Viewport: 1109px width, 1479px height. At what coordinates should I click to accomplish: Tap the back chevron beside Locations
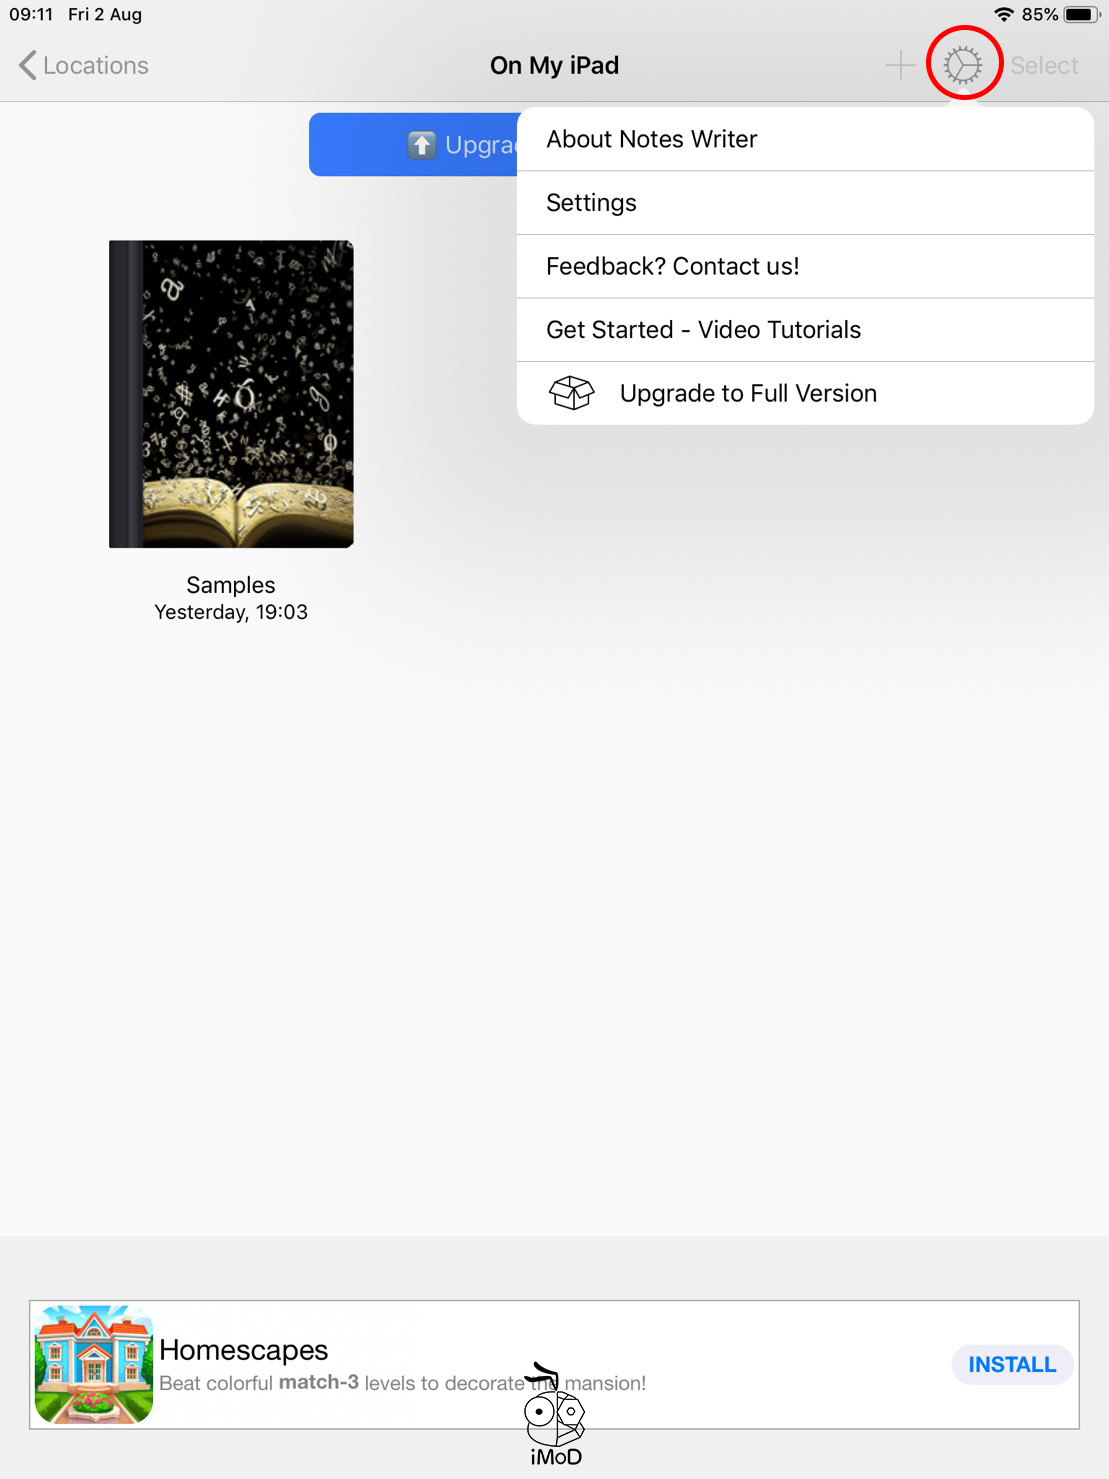[x=28, y=65]
